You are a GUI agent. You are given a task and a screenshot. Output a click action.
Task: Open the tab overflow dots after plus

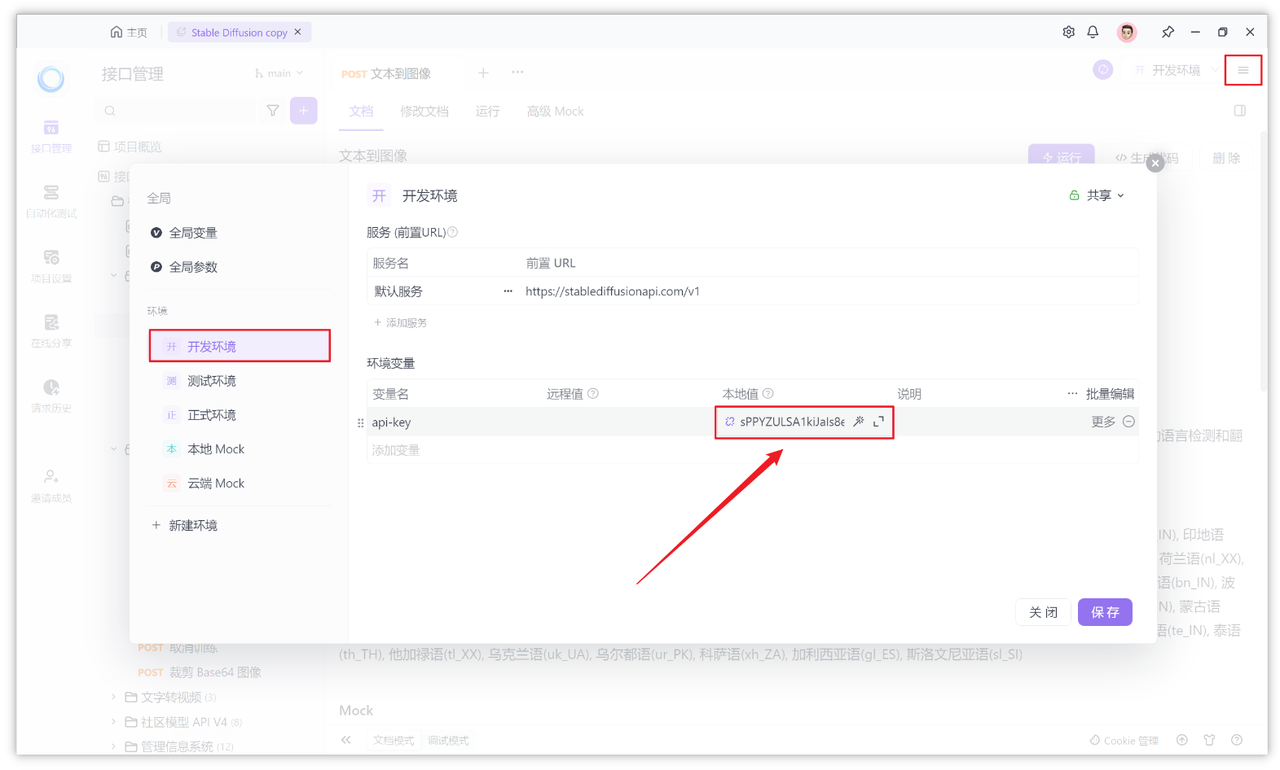tap(517, 72)
